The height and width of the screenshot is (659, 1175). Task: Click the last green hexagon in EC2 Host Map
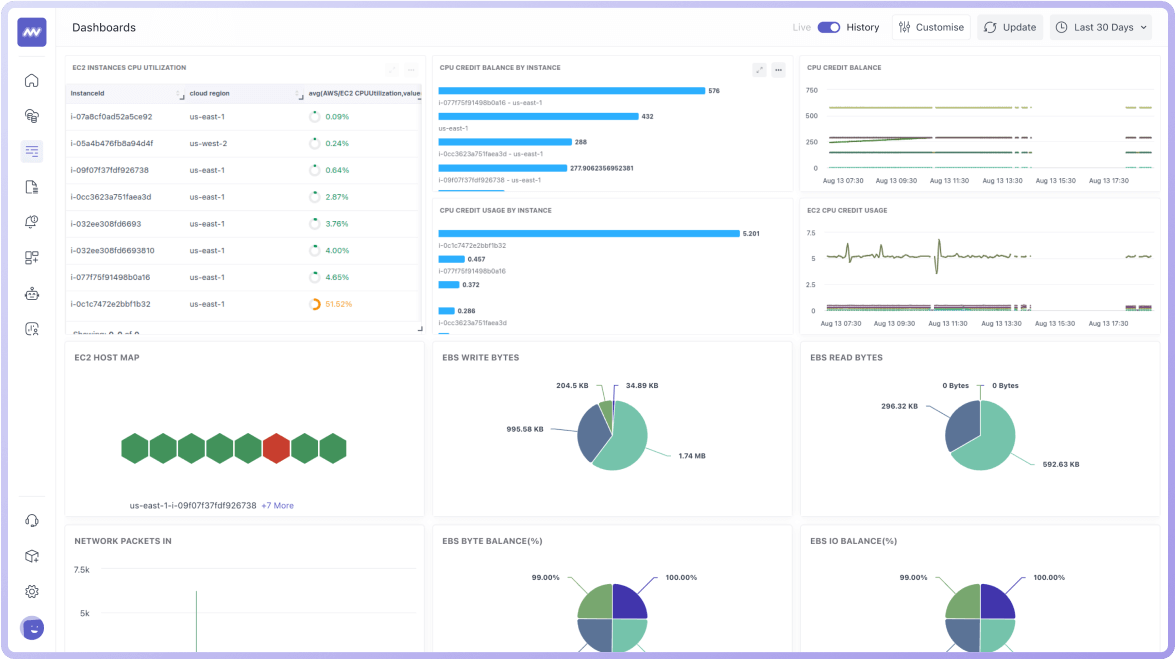tap(333, 448)
